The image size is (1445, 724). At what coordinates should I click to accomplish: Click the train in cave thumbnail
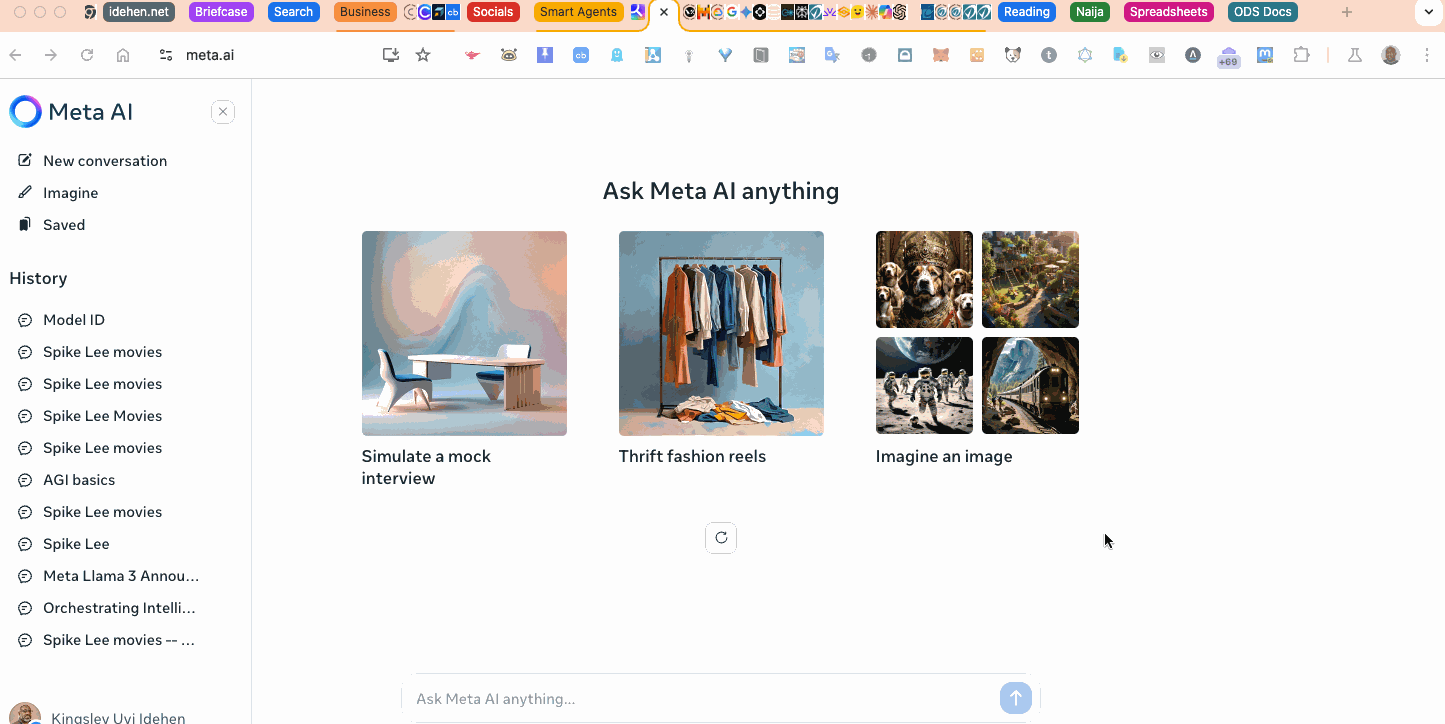(1030, 385)
